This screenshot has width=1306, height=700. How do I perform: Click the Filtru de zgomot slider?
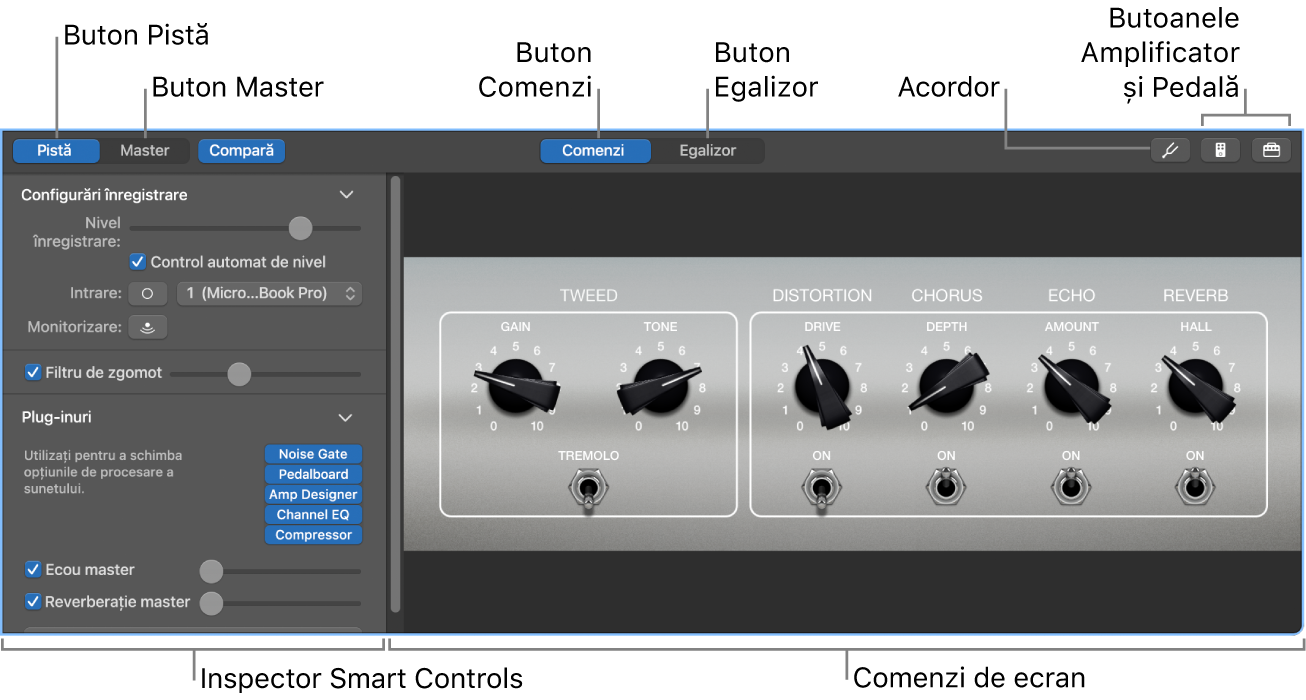265,374
